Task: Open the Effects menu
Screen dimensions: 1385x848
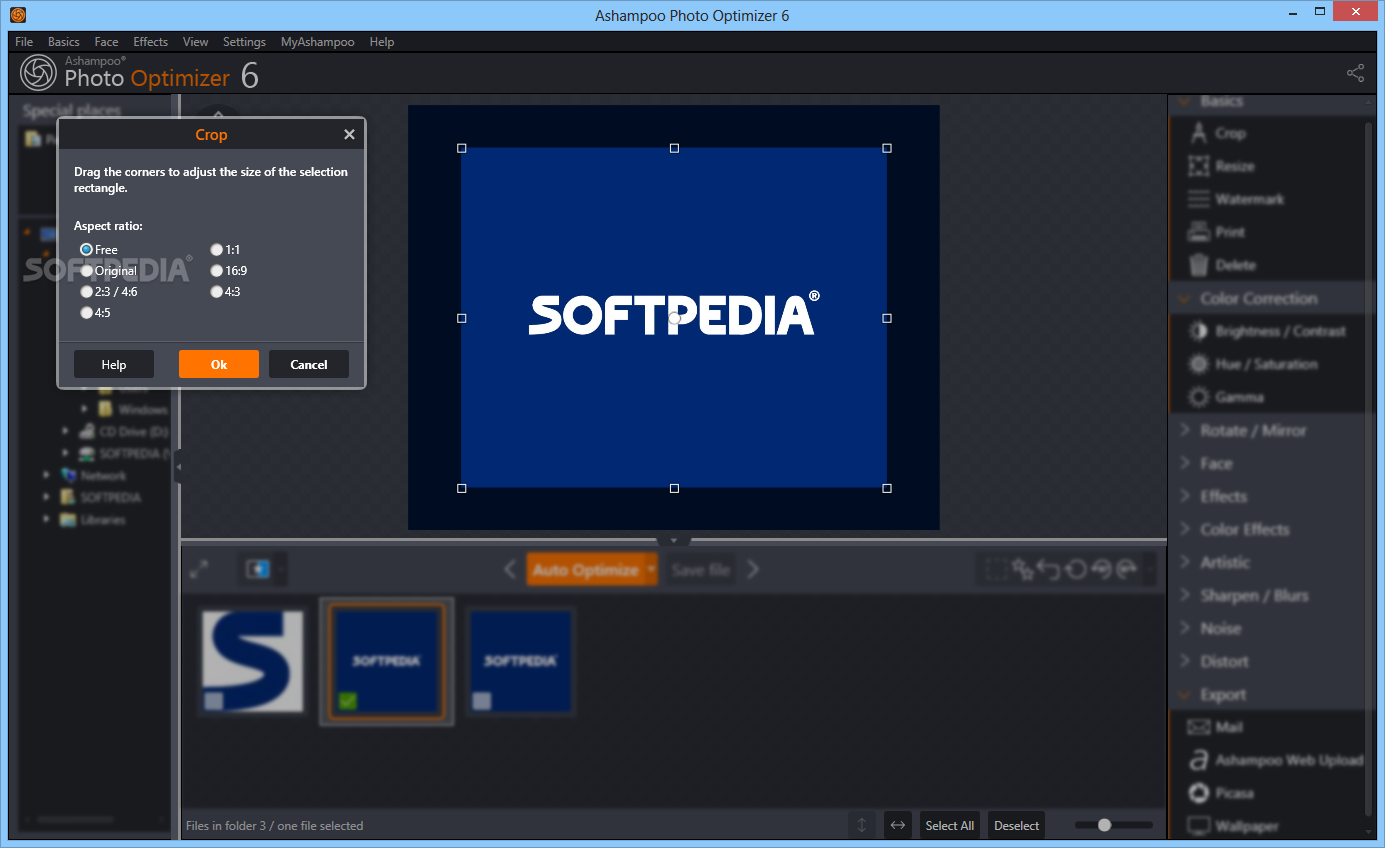Action: pos(151,42)
